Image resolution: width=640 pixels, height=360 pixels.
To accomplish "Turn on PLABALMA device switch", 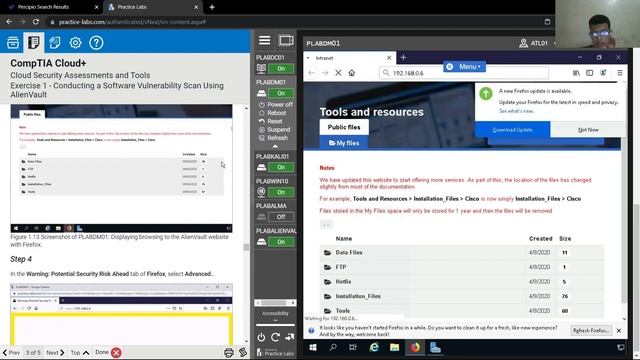I will (x=281, y=217).
